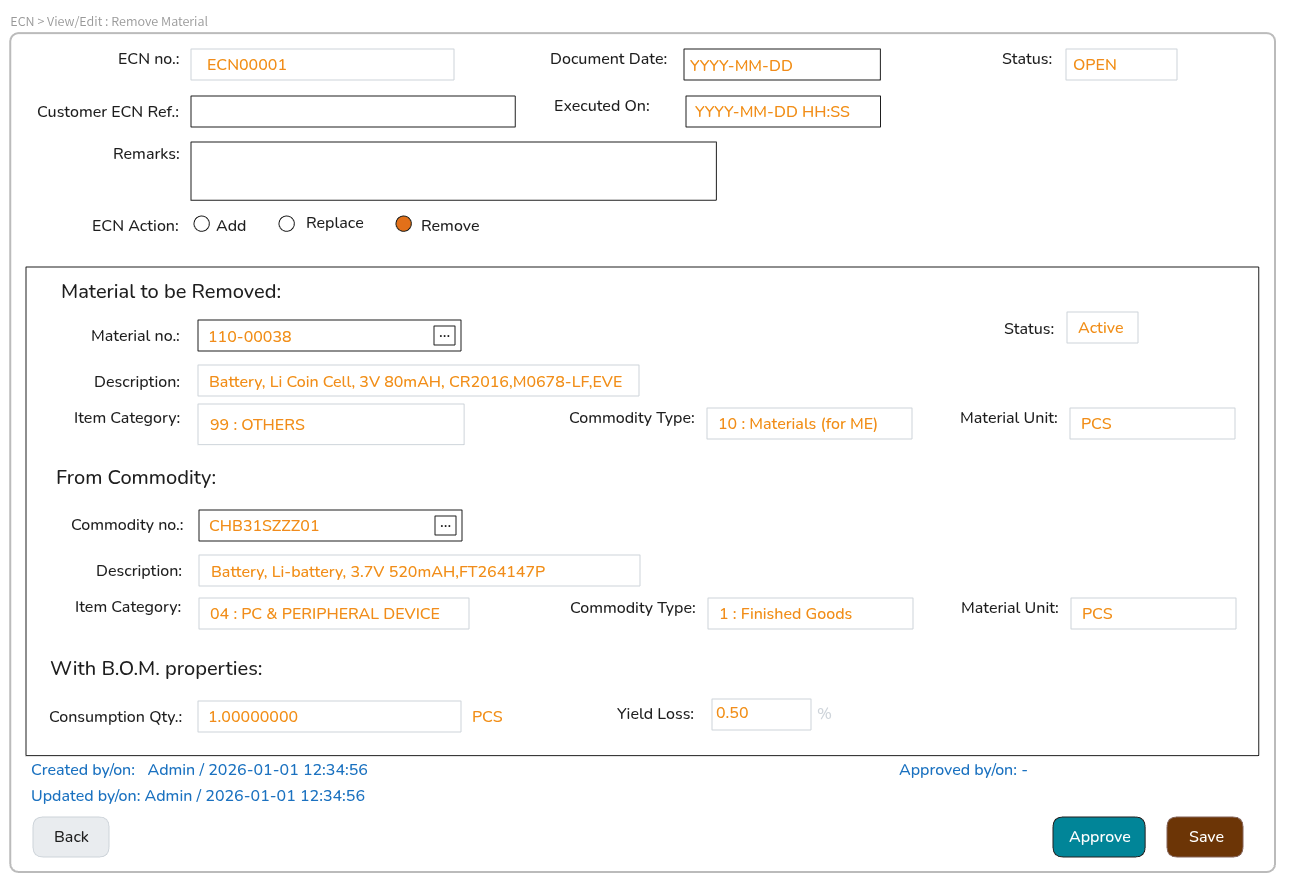Select the Remove ECN action radio
The image size is (1297, 896).
(x=404, y=224)
